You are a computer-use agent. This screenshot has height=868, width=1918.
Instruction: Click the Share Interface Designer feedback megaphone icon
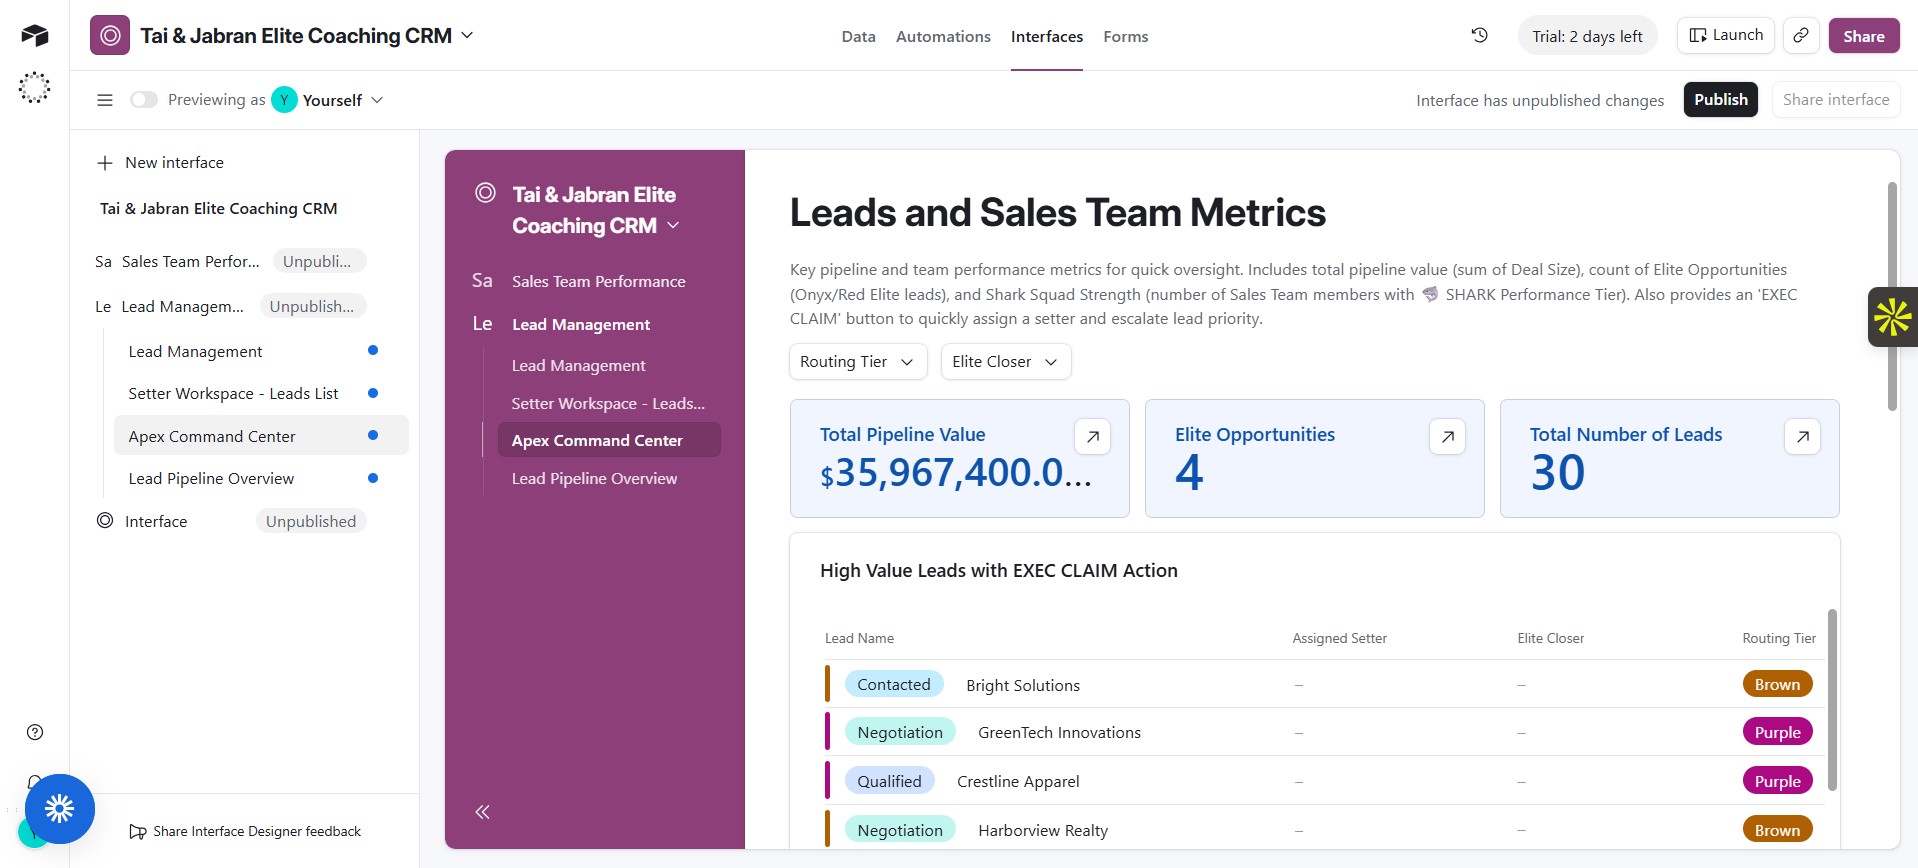[138, 832]
